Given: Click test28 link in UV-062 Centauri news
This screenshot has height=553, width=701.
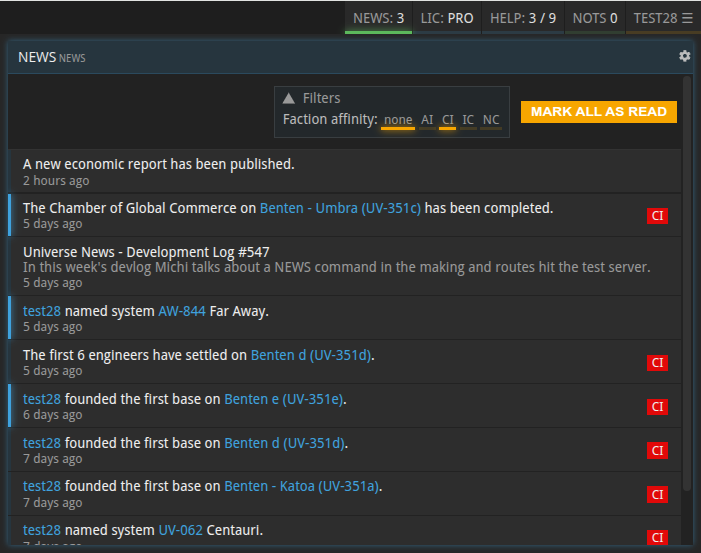Looking at the screenshot, I should click(x=42, y=530).
